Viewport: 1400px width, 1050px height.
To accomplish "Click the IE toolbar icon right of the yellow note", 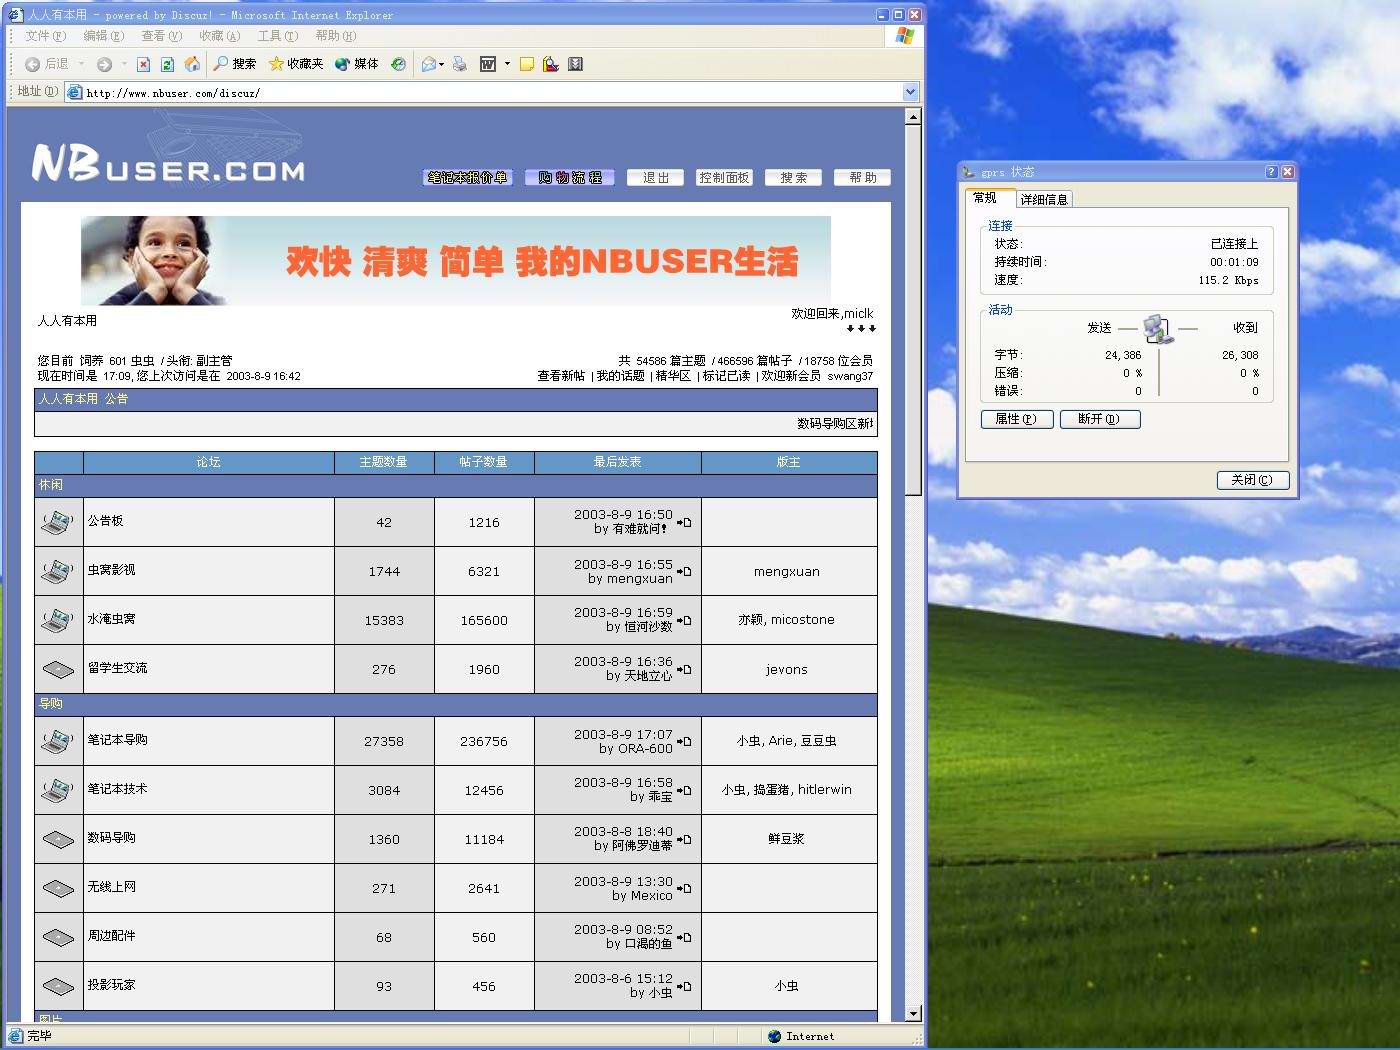I will [551, 64].
